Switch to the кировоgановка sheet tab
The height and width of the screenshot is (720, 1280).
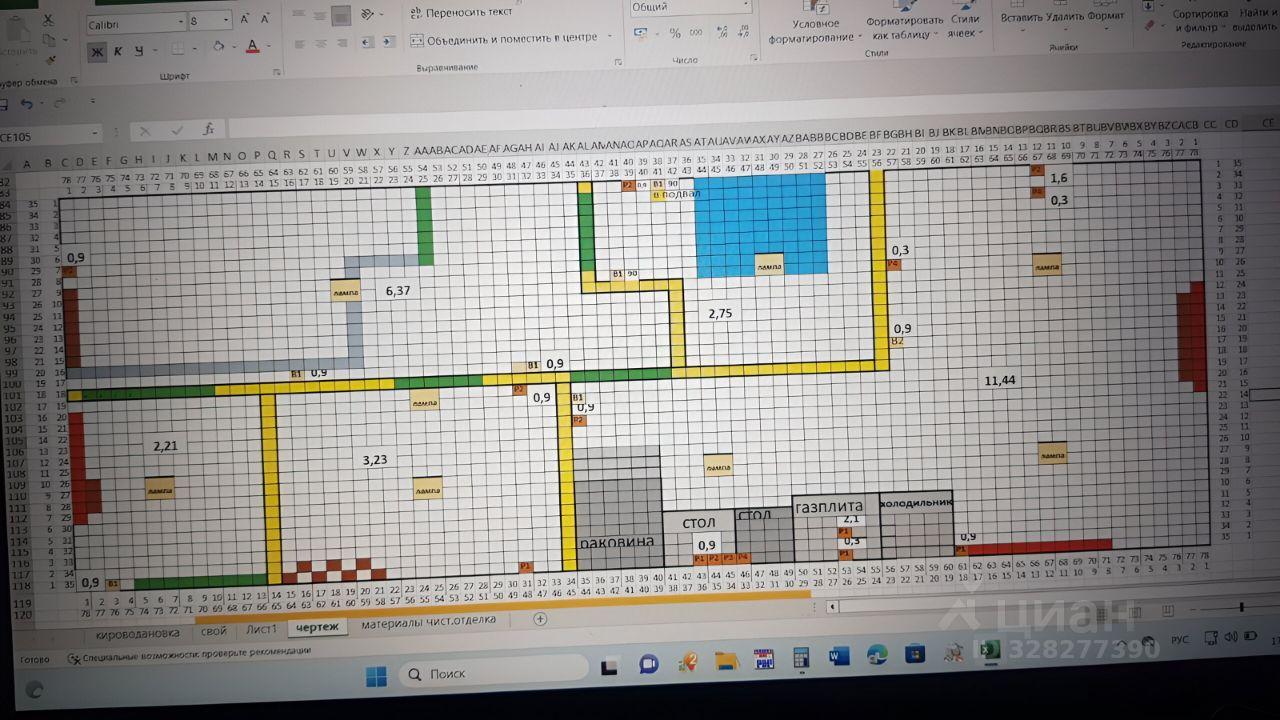pyautogui.click(x=138, y=632)
